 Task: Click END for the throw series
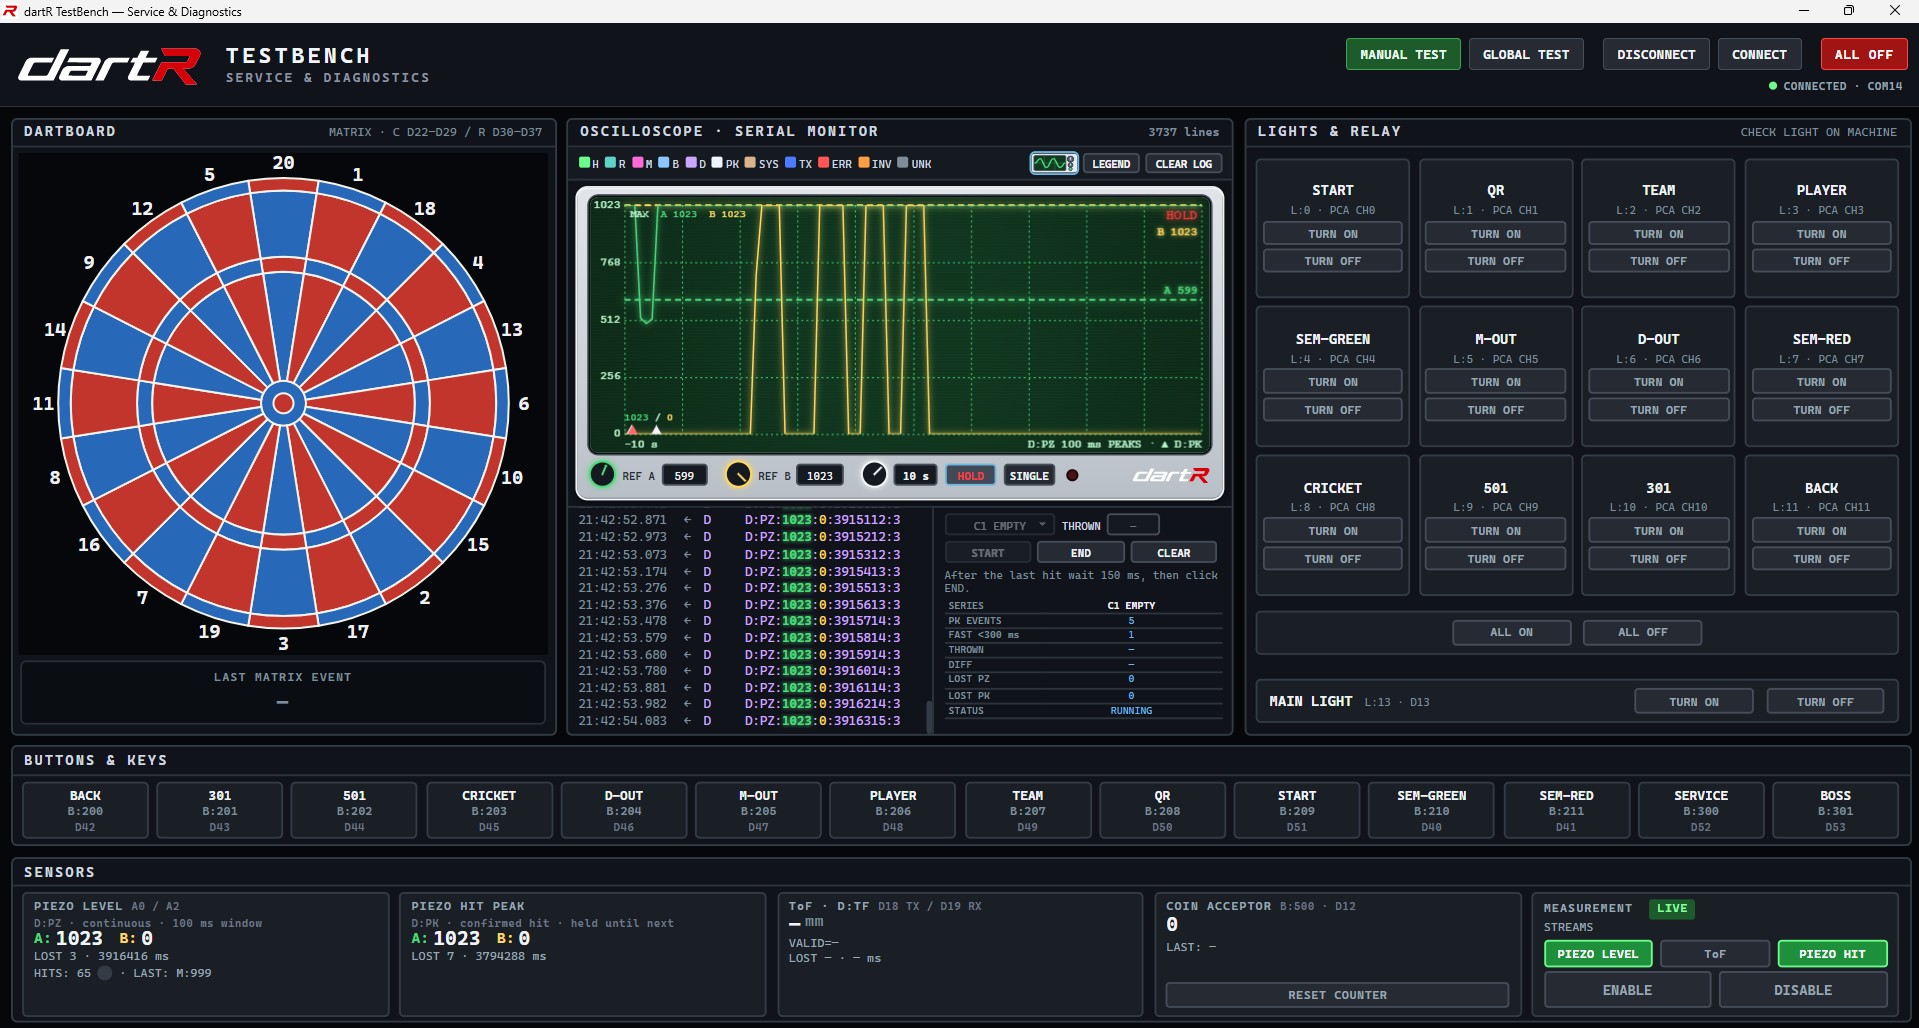click(x=1081, y=553)
